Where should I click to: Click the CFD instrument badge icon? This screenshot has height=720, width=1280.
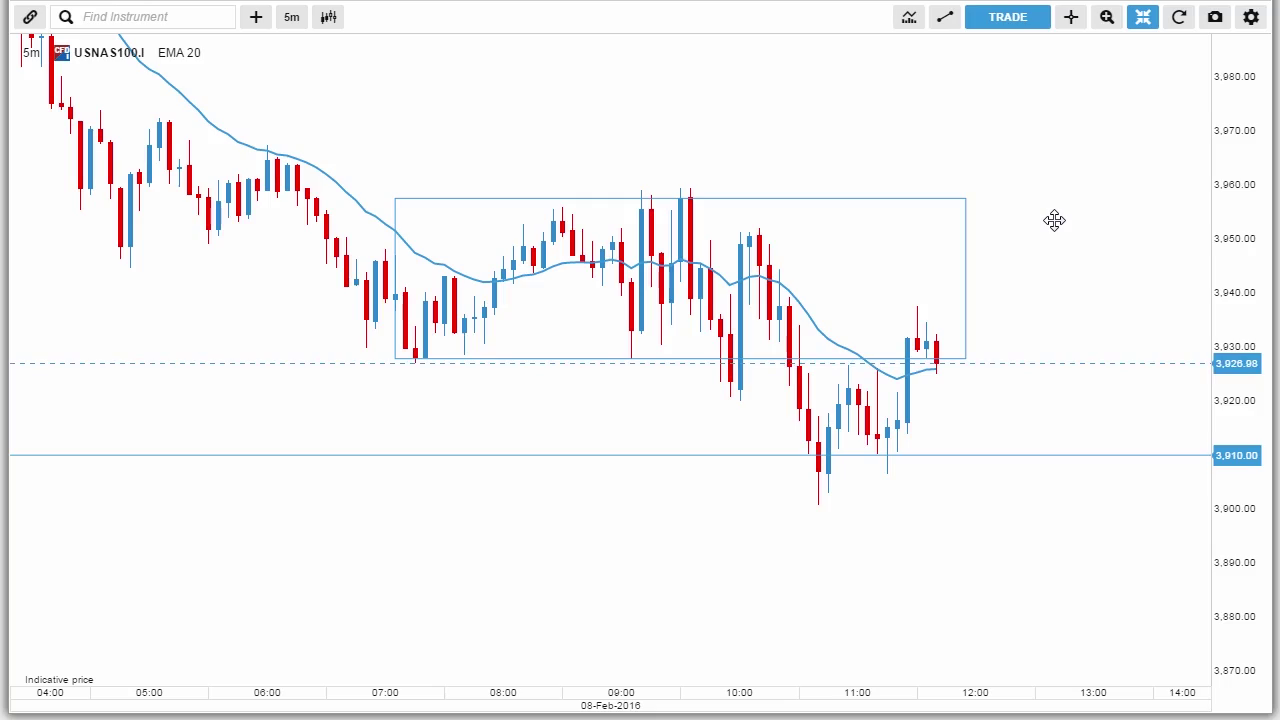click(x=62, y=52)
